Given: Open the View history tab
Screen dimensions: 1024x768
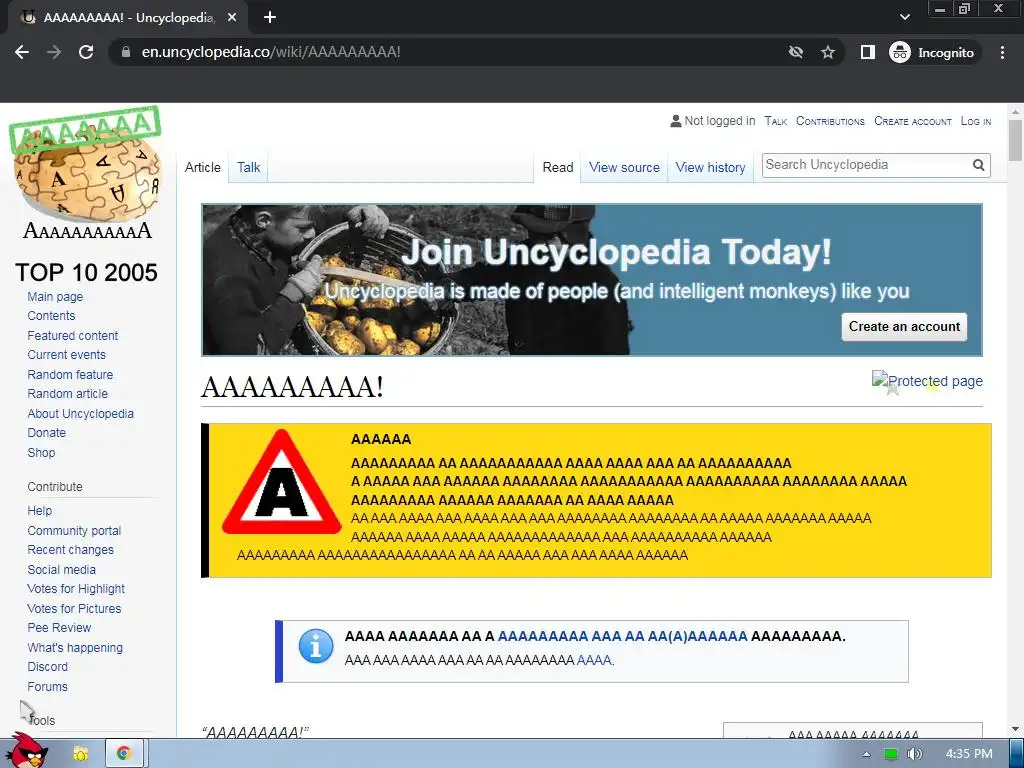Looking at the screenshot, I should [x=711, y=168].
